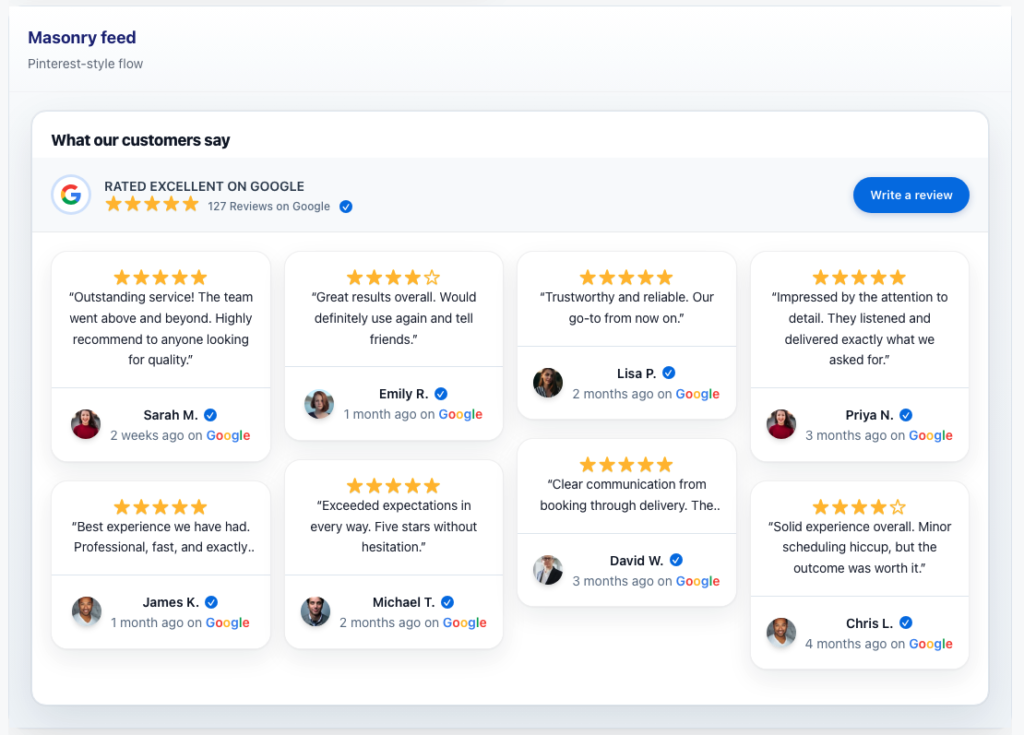Click verified badge beside 127 Reviews on Google

tap(346, 206)
